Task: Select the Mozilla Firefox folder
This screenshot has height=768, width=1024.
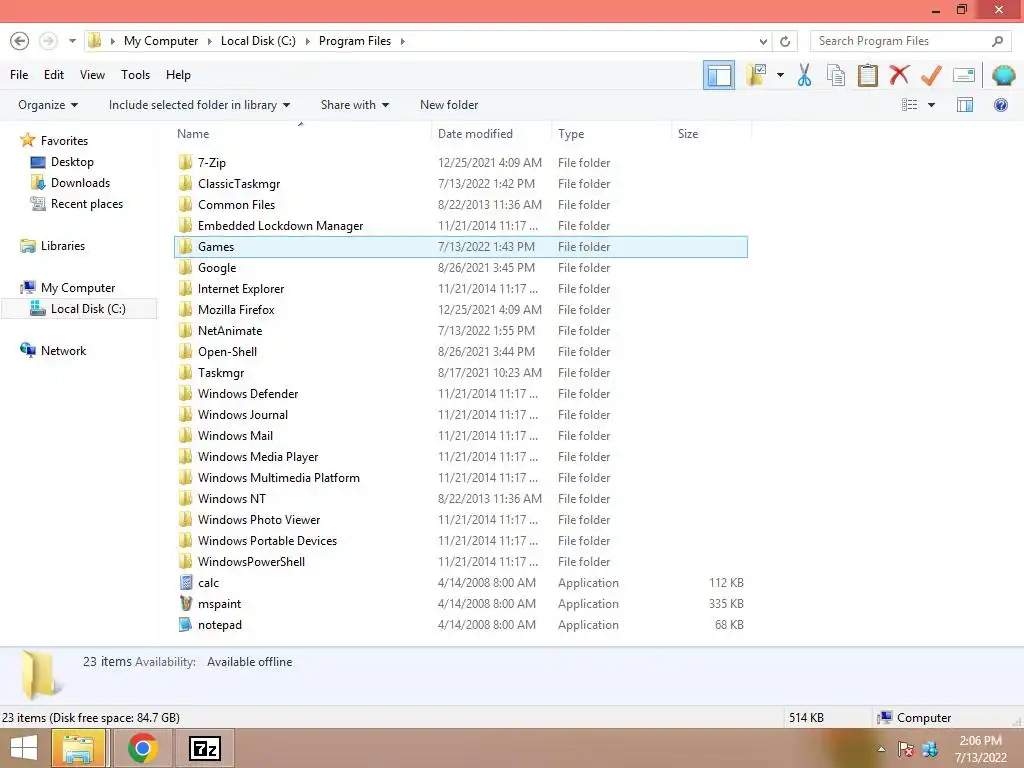Action: tap(461, 310)
